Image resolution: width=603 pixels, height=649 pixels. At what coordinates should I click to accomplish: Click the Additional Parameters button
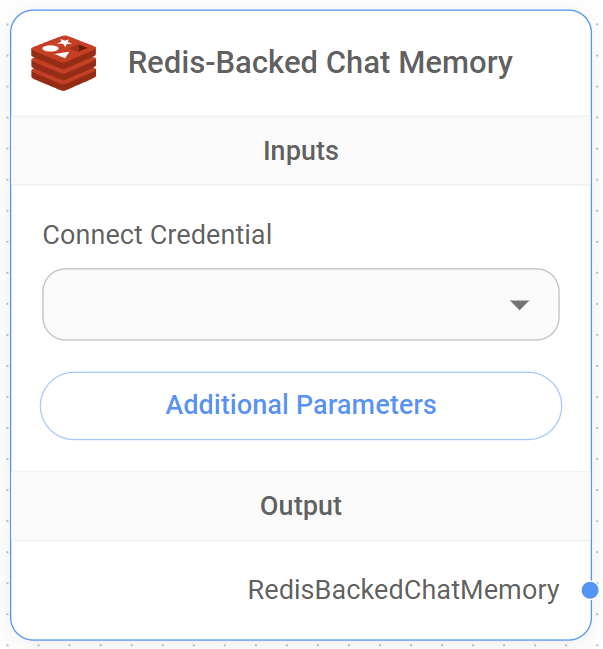[x=301, y=405]
